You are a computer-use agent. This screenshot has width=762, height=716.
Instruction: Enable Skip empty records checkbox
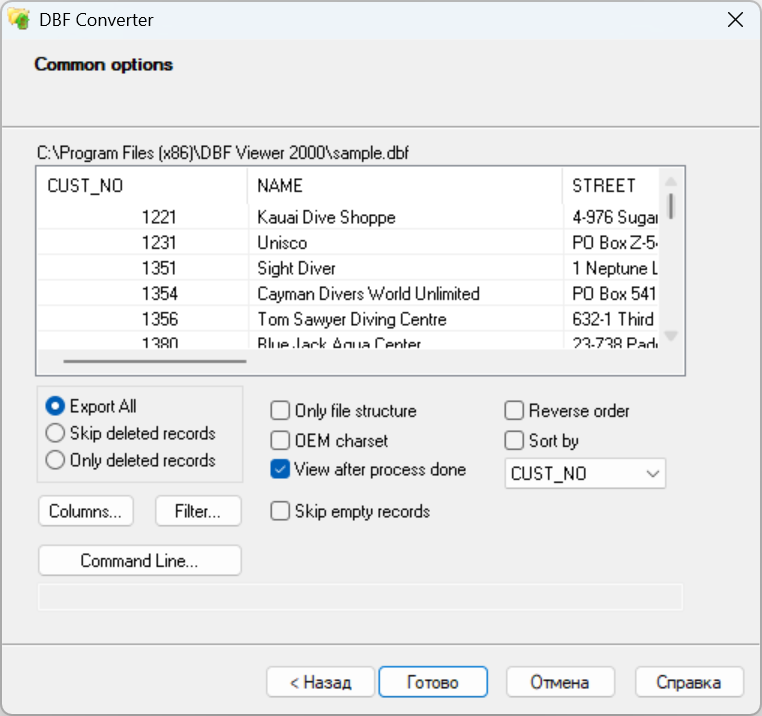(x=281, y=512)
